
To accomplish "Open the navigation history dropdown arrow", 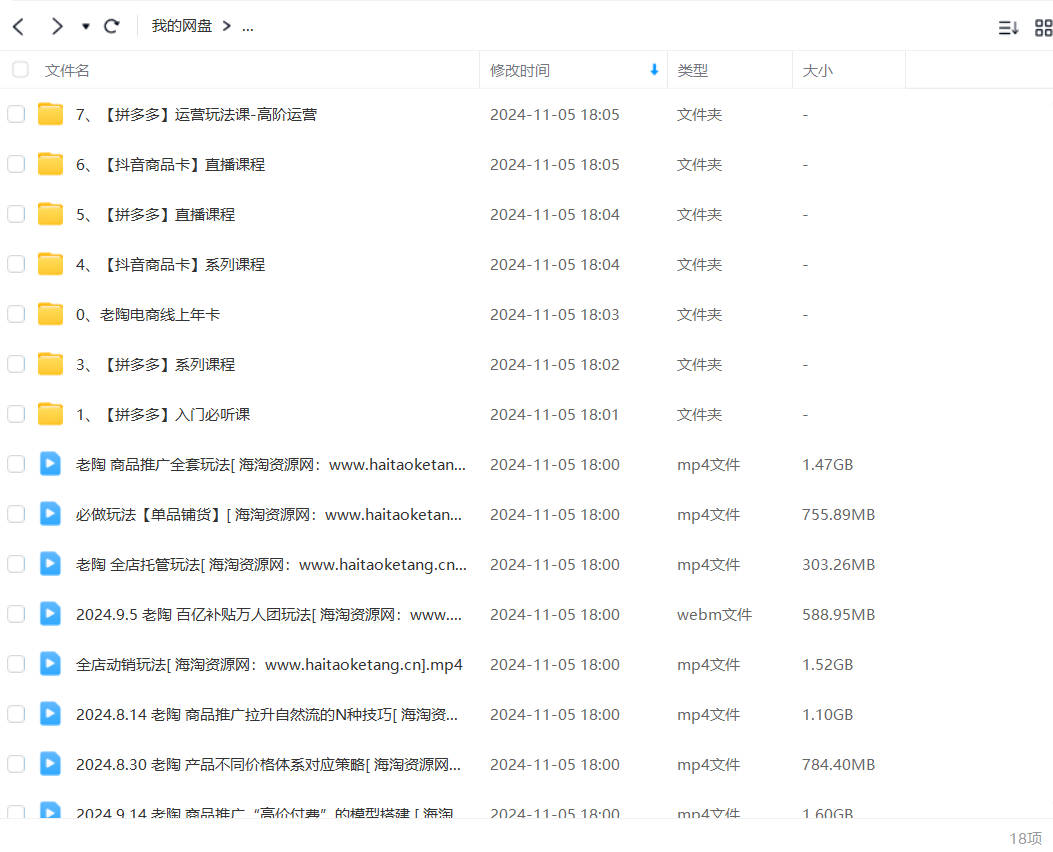I will [85, 27].
